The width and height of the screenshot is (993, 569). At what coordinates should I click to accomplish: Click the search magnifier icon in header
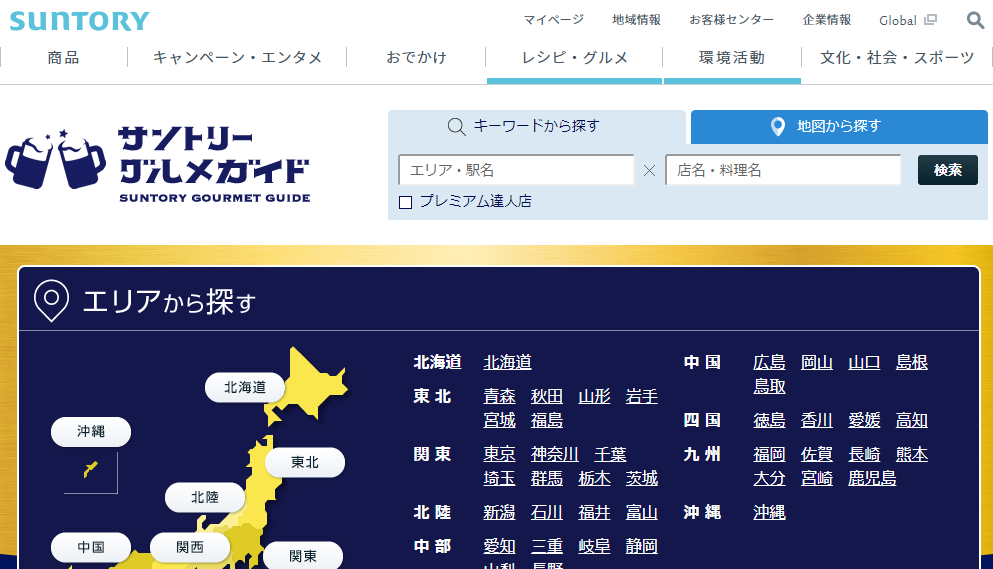tap(975, 20)
